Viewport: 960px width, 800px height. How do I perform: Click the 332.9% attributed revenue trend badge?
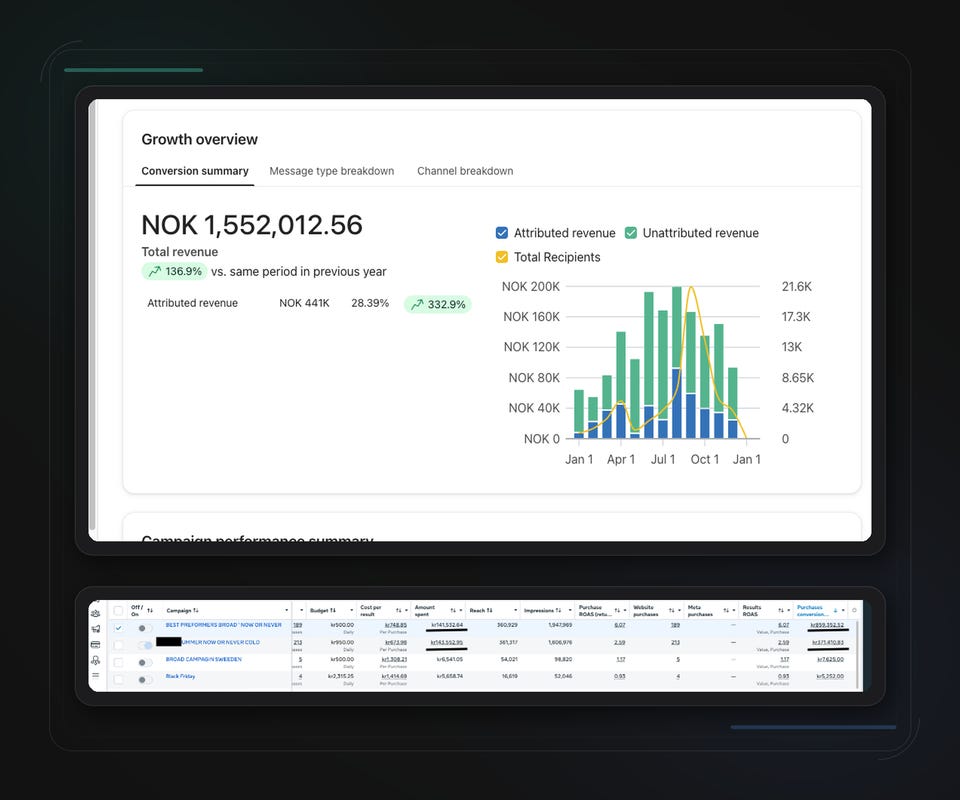(x=438, y=304)
